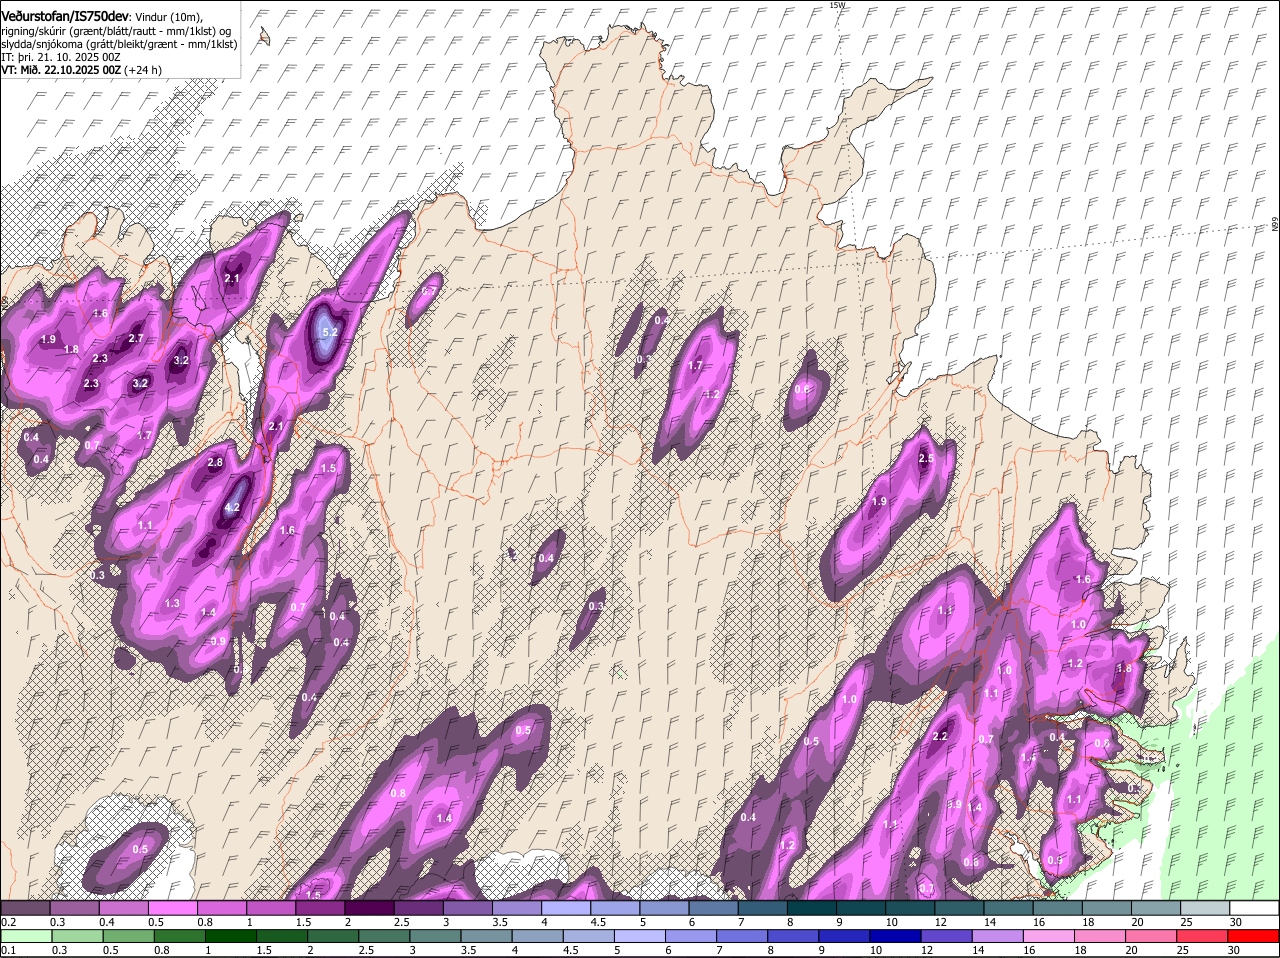Click the Veðurstofan/IS750dev map title
Viewport: 1280px width, 958px height.
point(65,15)
